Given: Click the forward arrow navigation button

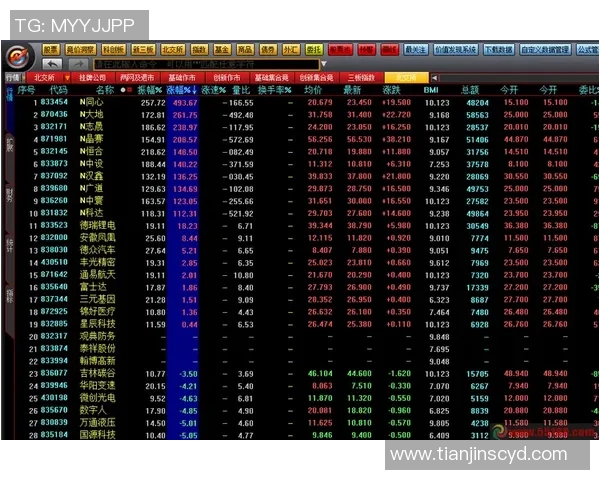Looking at the screenshot, I should 78,64.
